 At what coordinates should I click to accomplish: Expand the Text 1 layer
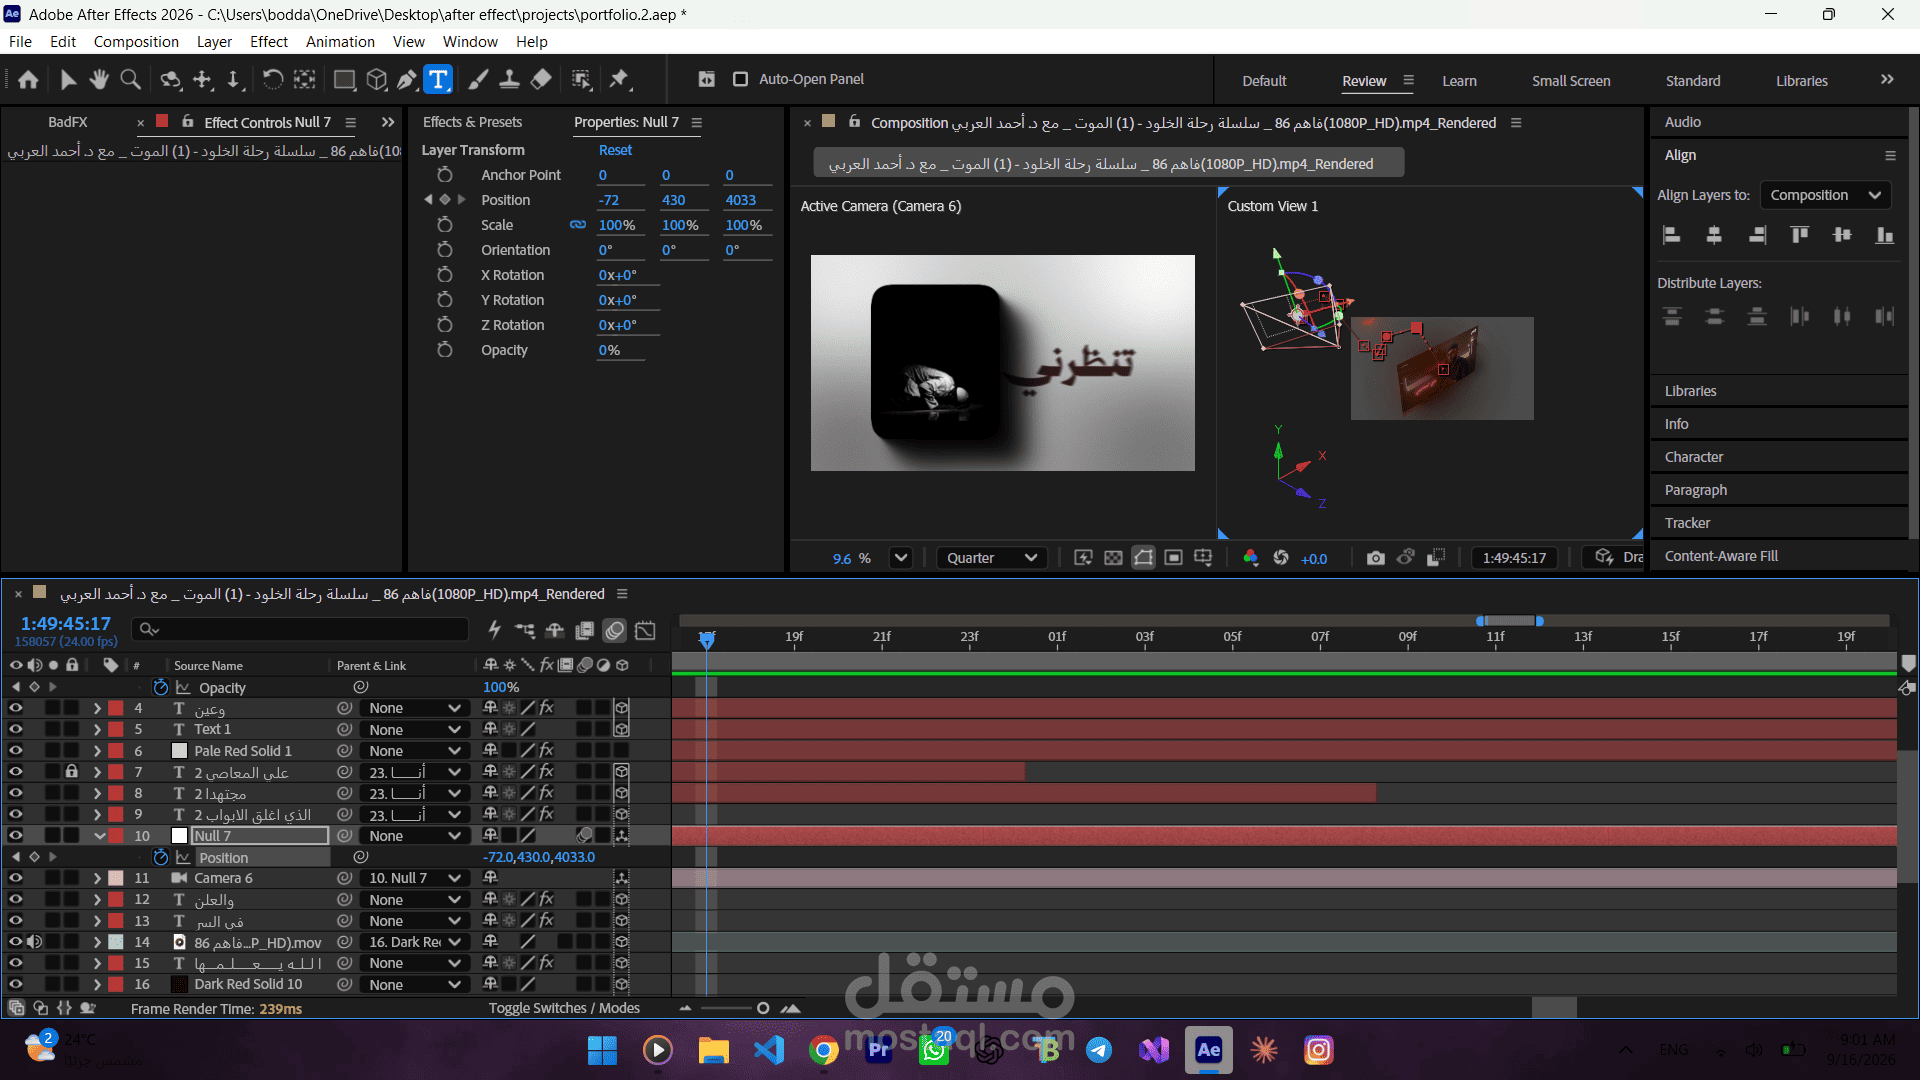tap(97, 730)
